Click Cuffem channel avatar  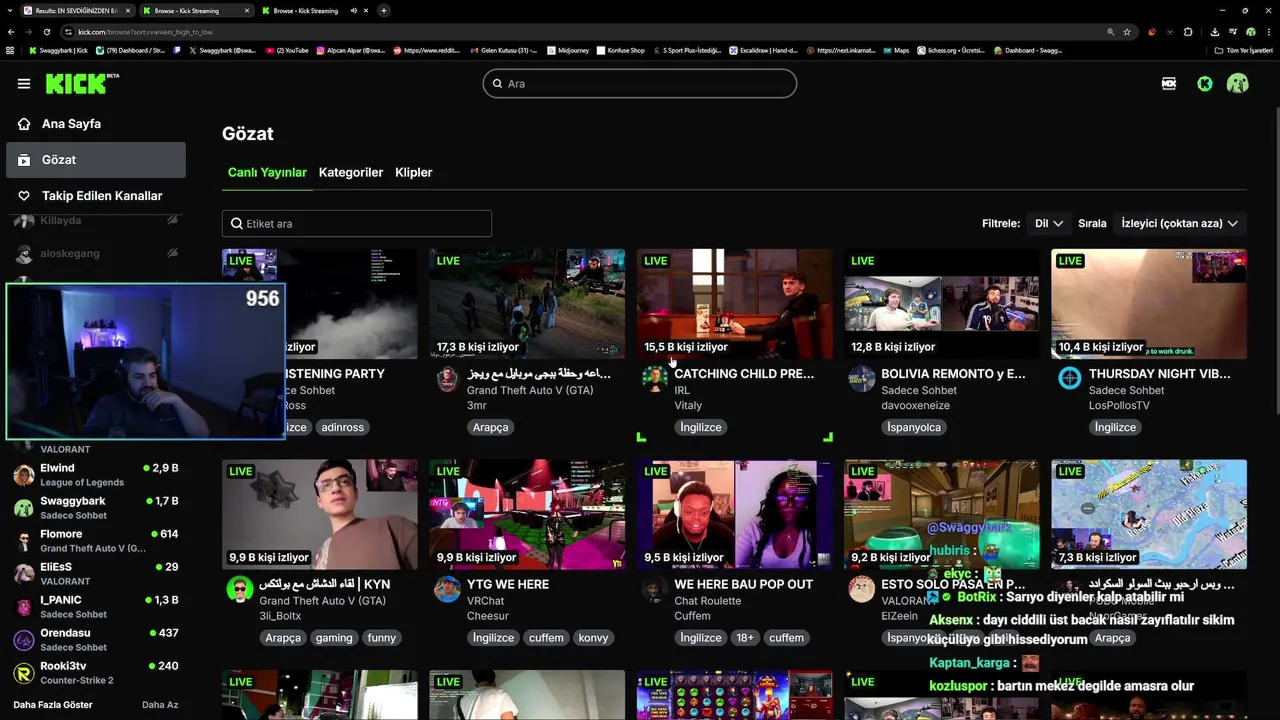tap(654, 589)
